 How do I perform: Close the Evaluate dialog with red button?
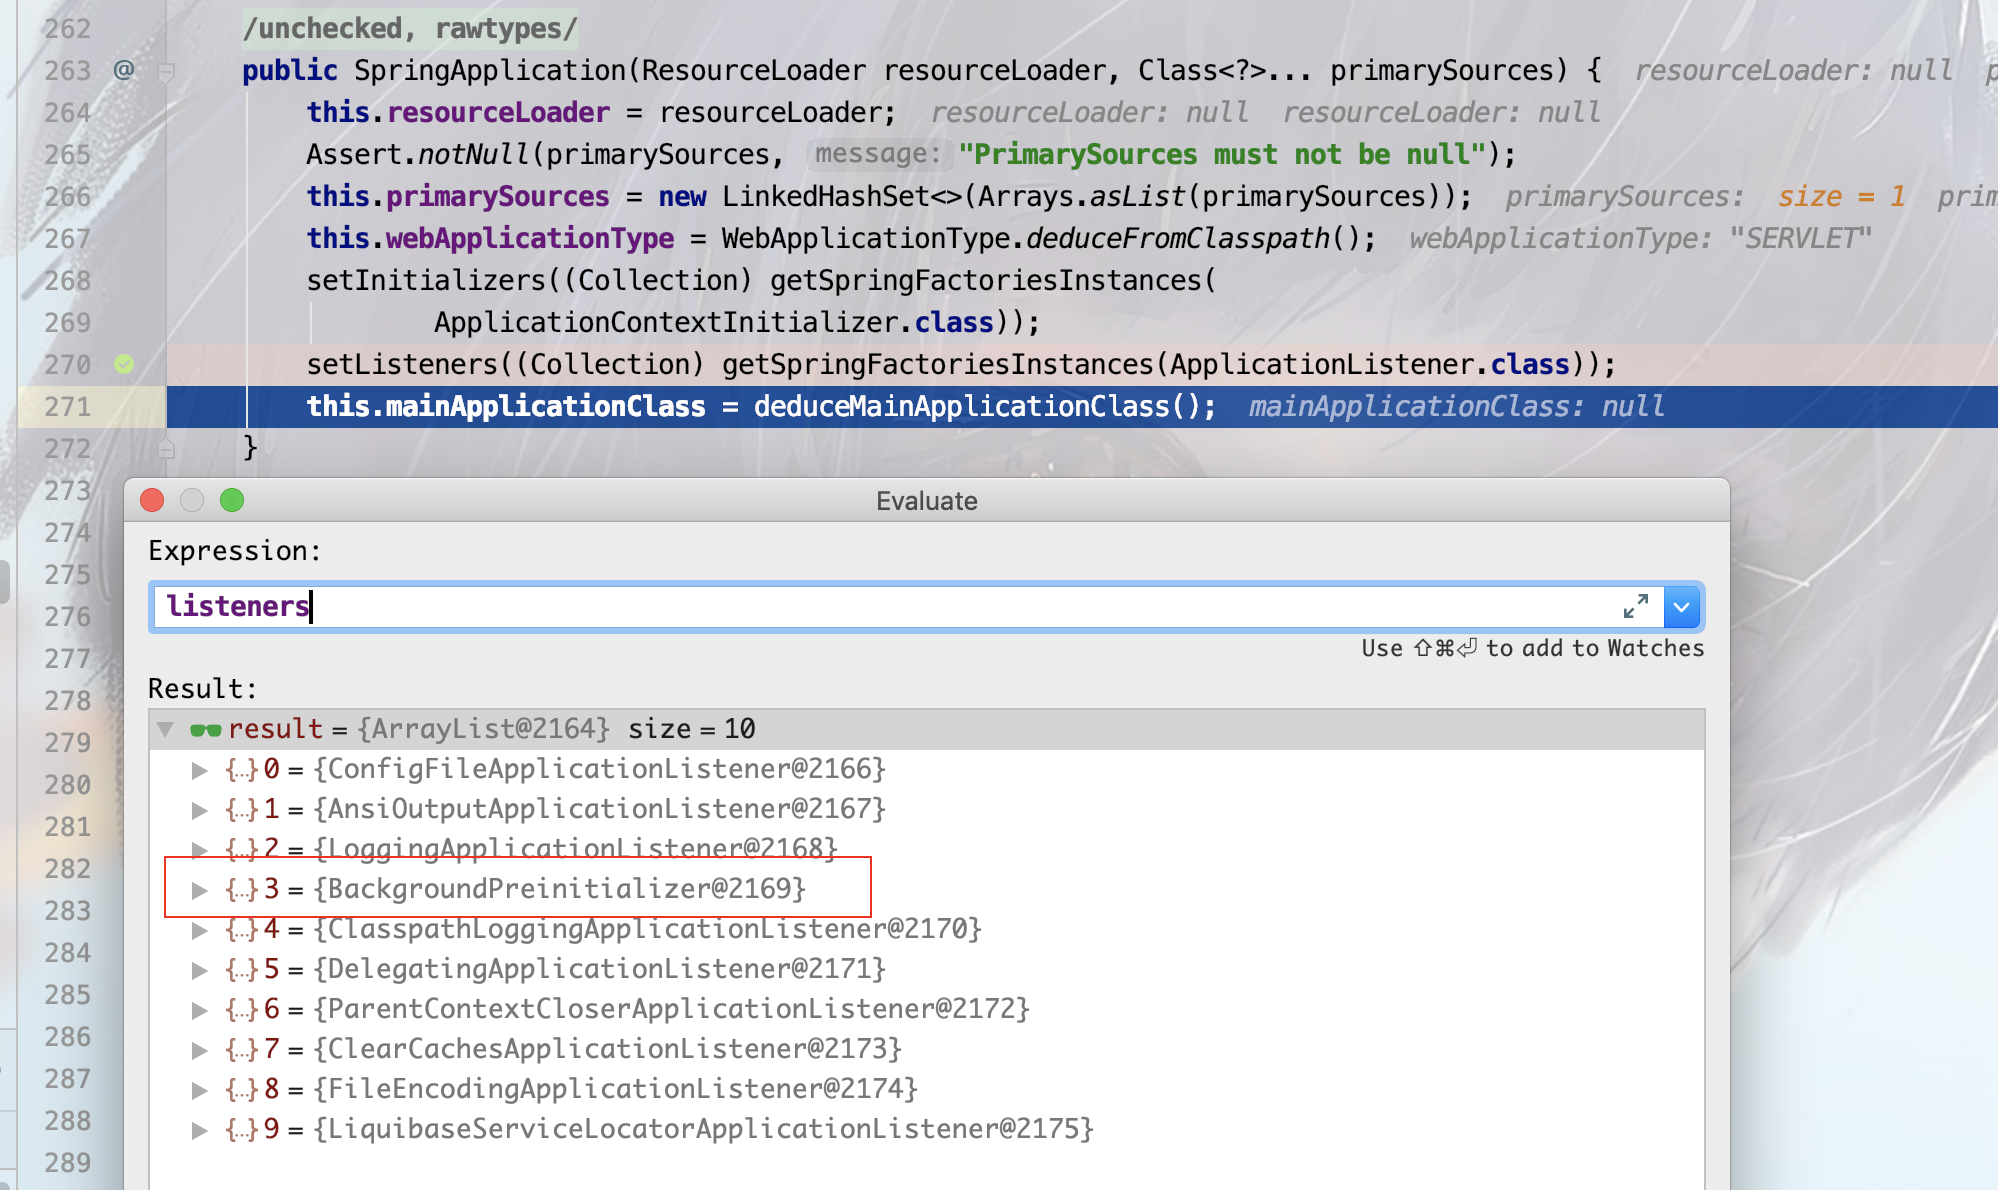coord(152,500)
